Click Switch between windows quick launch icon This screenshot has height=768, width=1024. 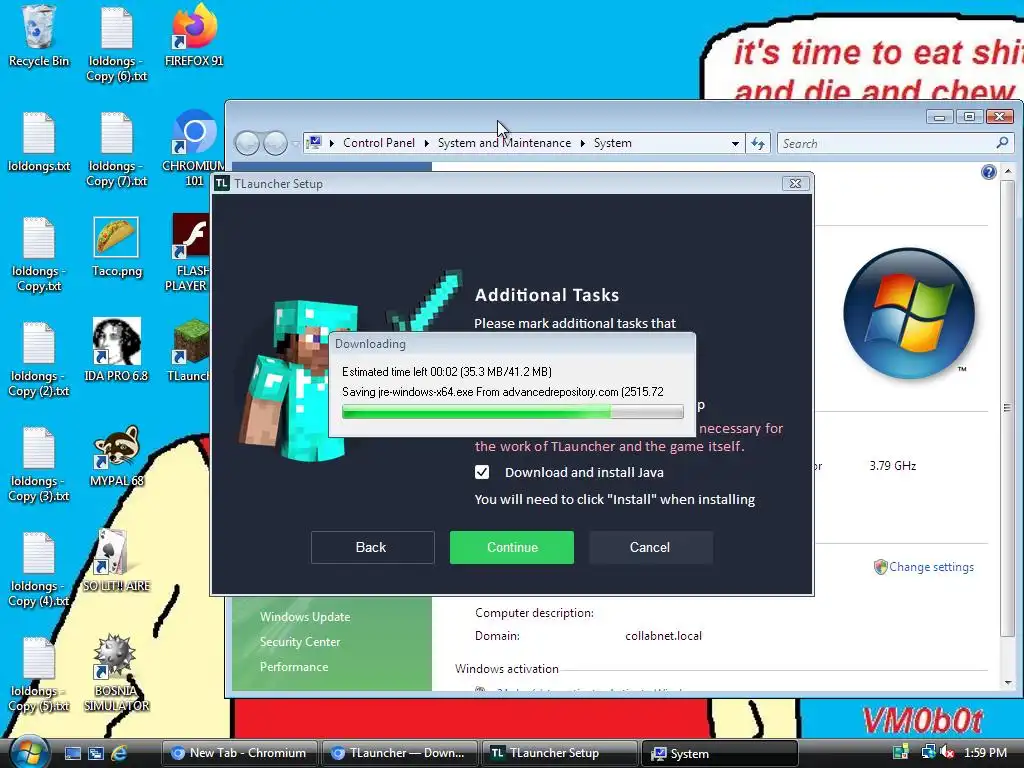[96, 753]
